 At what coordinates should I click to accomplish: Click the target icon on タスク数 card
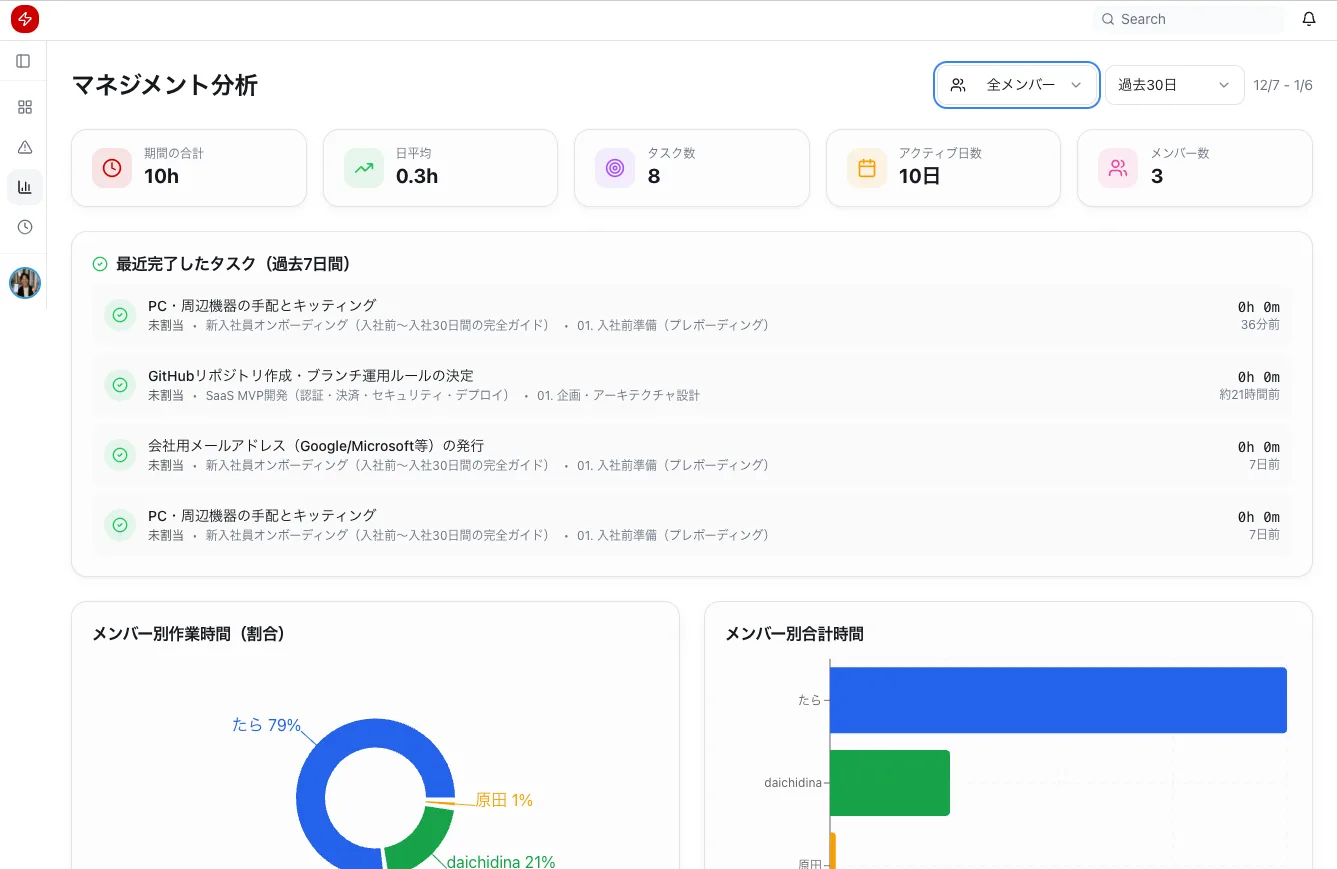coord(615,168)
